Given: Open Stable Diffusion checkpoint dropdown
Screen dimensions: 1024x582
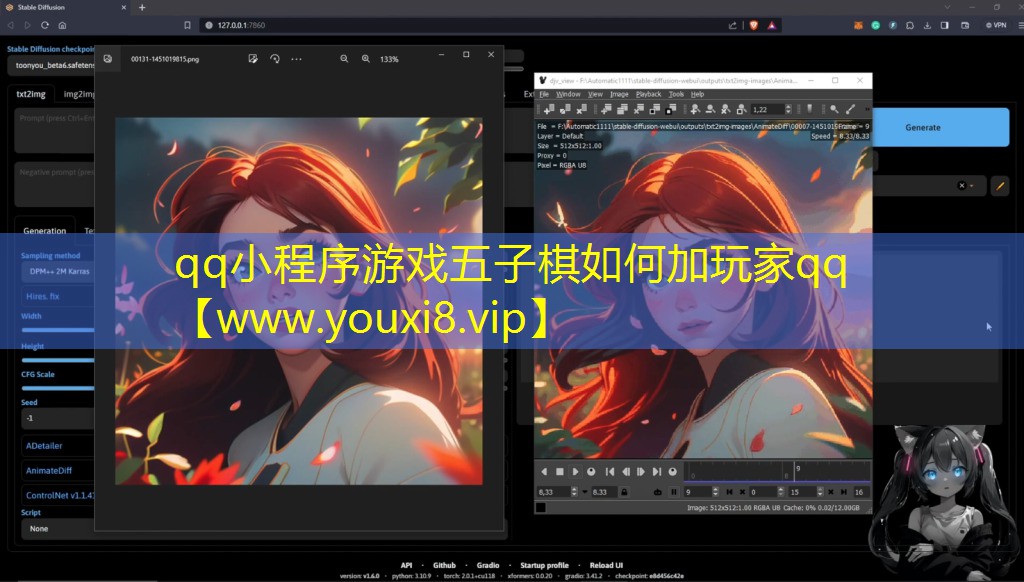Looking at the screenshot, I should point(52,65).
